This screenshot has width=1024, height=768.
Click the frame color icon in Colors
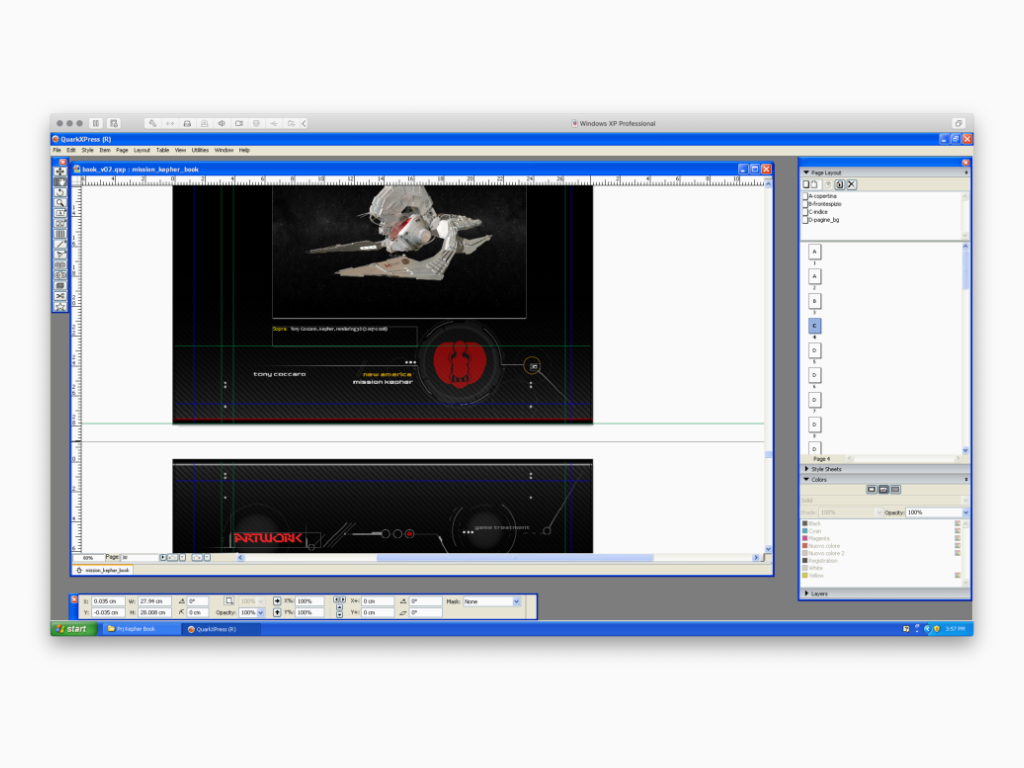[x=871, y=489]
